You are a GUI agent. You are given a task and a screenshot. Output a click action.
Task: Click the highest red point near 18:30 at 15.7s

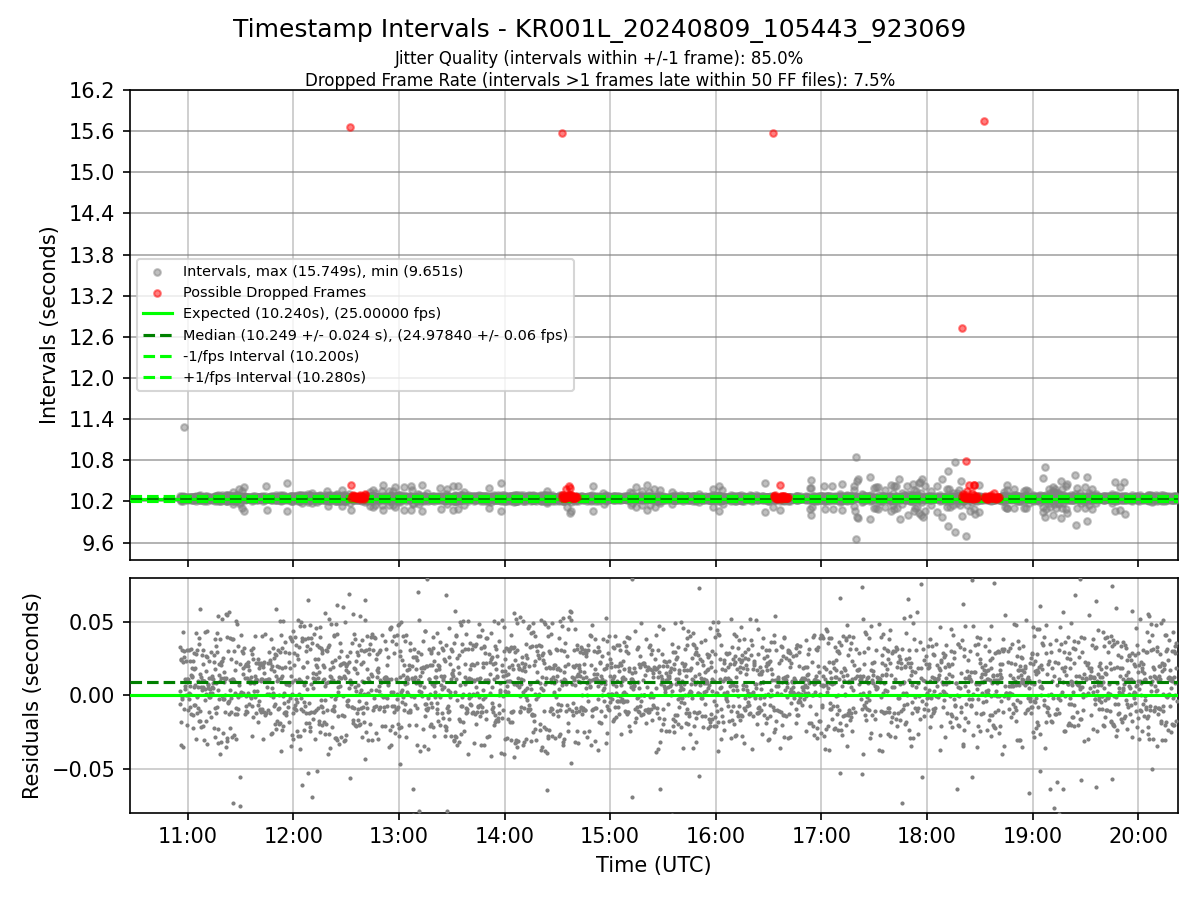984,121
